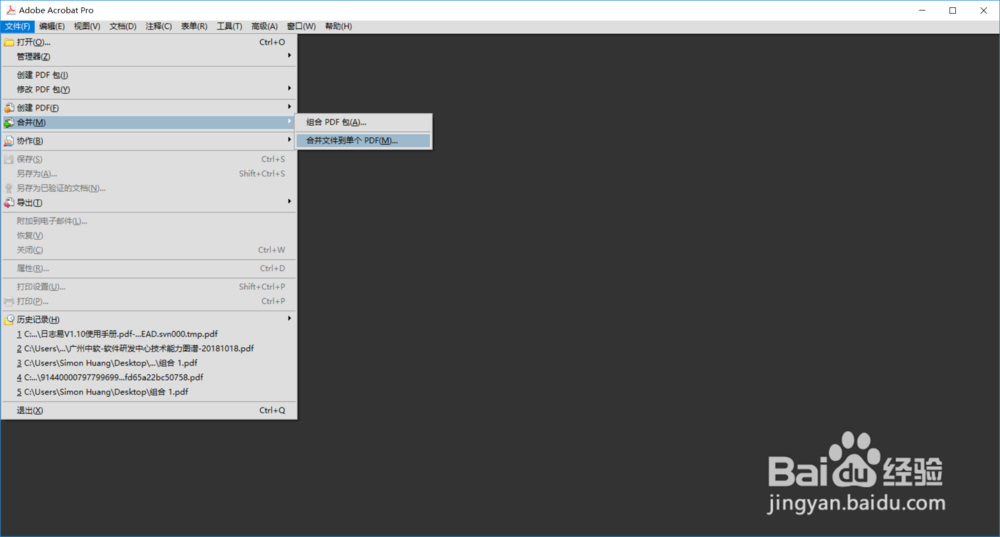Expand the 历史记录(H) submenu arrow
The width and height of the screenshot is (1000, 537).
click(289, 318)
